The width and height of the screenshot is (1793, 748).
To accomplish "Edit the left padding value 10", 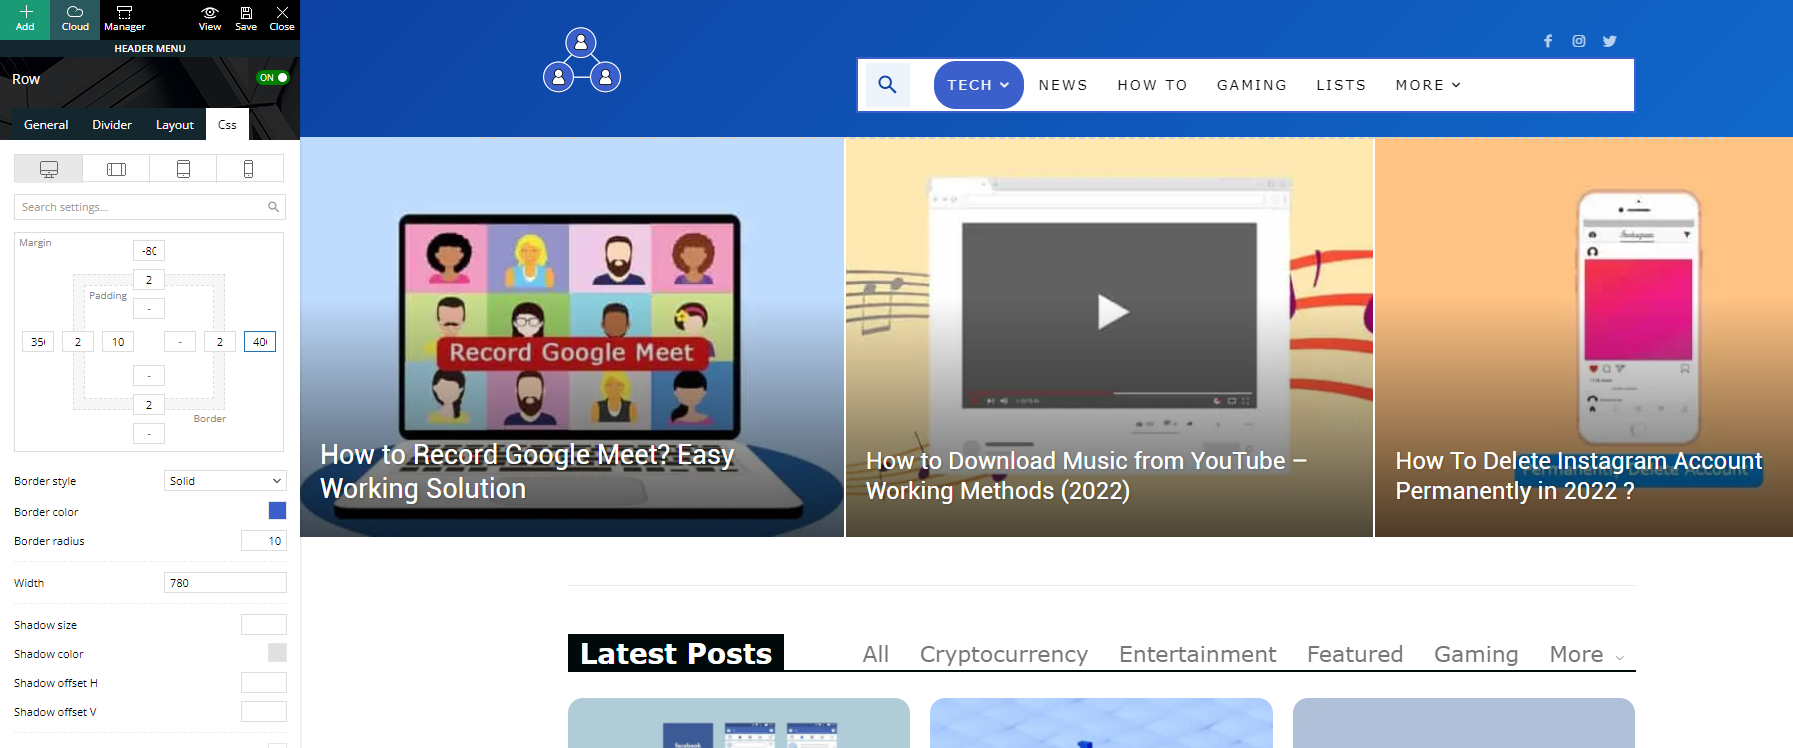I will click(x=118, y=342).
